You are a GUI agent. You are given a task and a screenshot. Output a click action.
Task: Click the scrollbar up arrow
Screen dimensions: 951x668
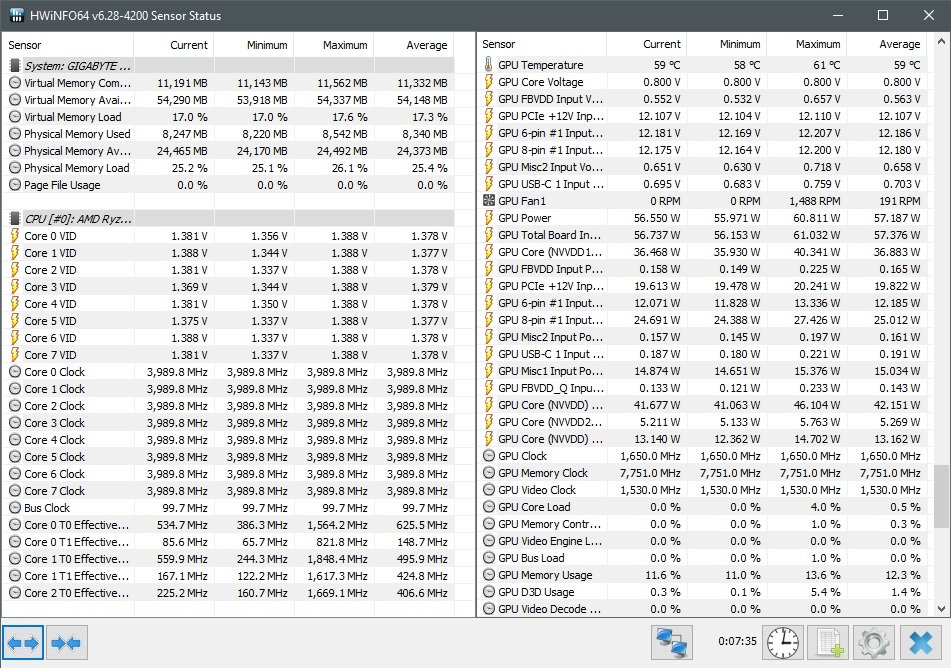(x=941, y=42)
